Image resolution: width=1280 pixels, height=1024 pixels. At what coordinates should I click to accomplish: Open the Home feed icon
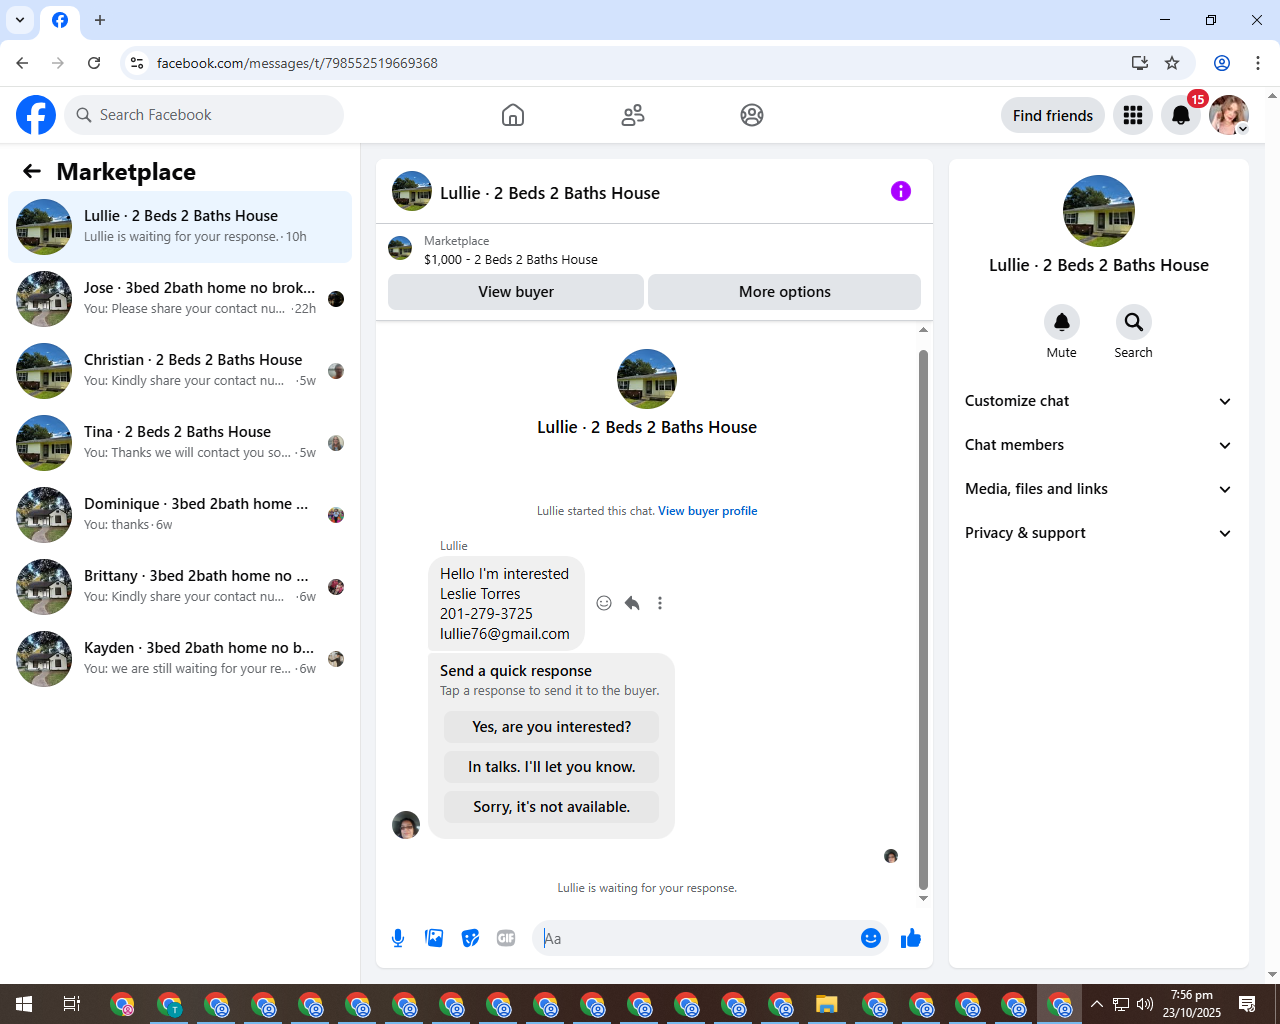click(x=513, y=115)
